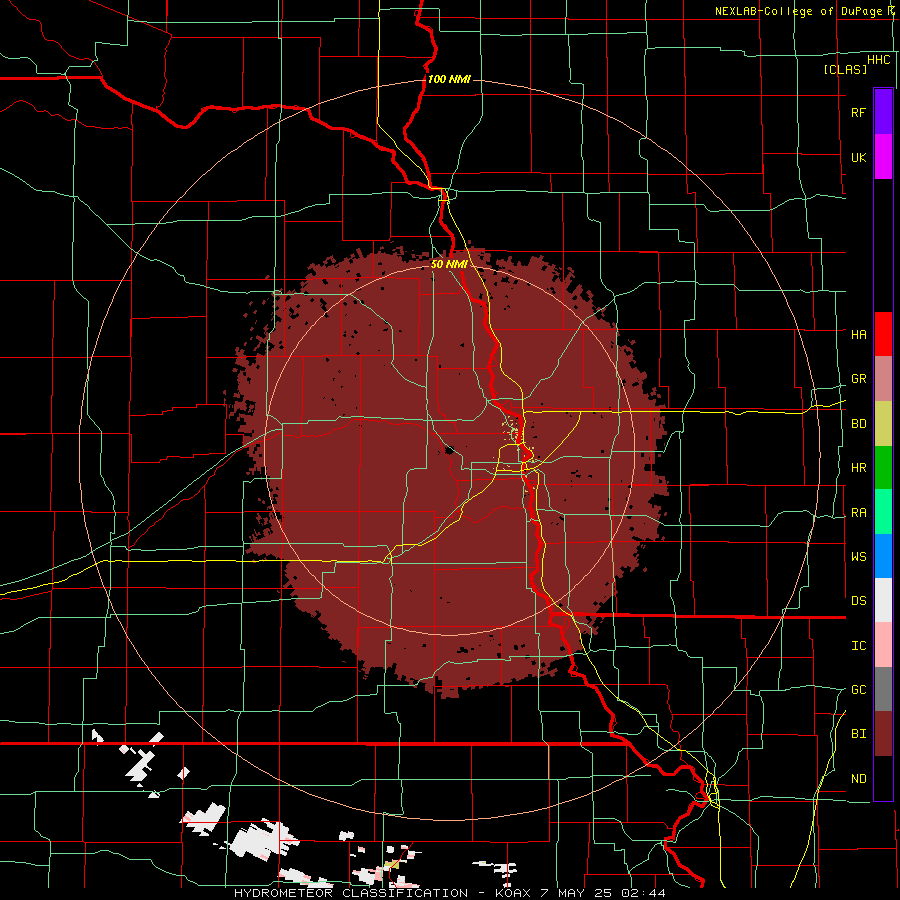
Task: Click the HR legend label
Action: pos(858,468)
